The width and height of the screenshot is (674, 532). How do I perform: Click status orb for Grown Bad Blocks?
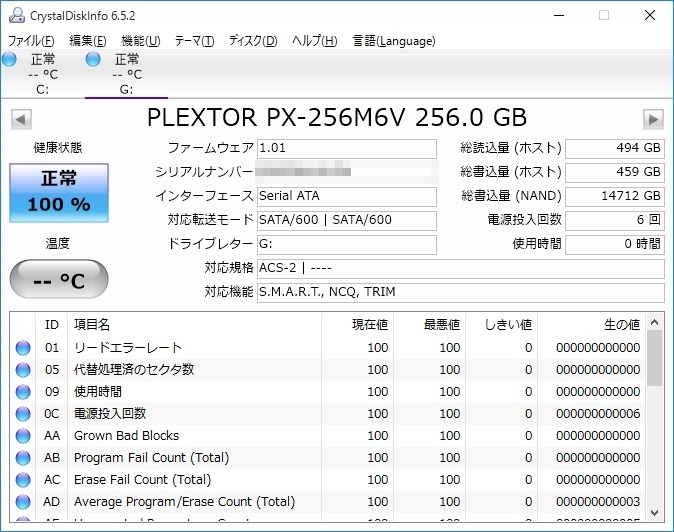click(x=23, y=436)
